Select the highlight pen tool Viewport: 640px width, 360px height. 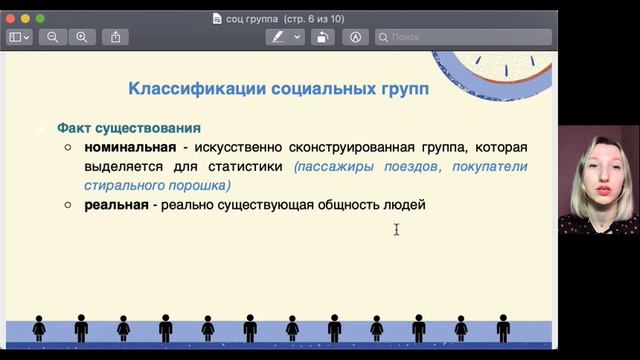coord(278,37)
